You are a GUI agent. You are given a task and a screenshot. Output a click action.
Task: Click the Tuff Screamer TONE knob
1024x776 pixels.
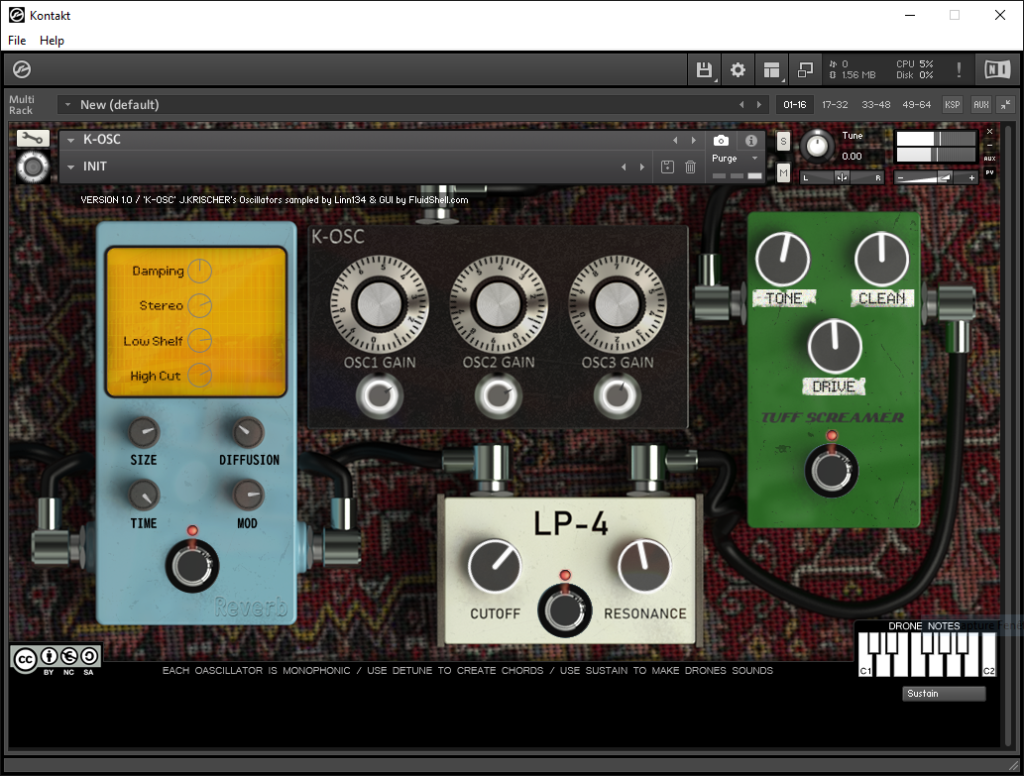point(782,259)
